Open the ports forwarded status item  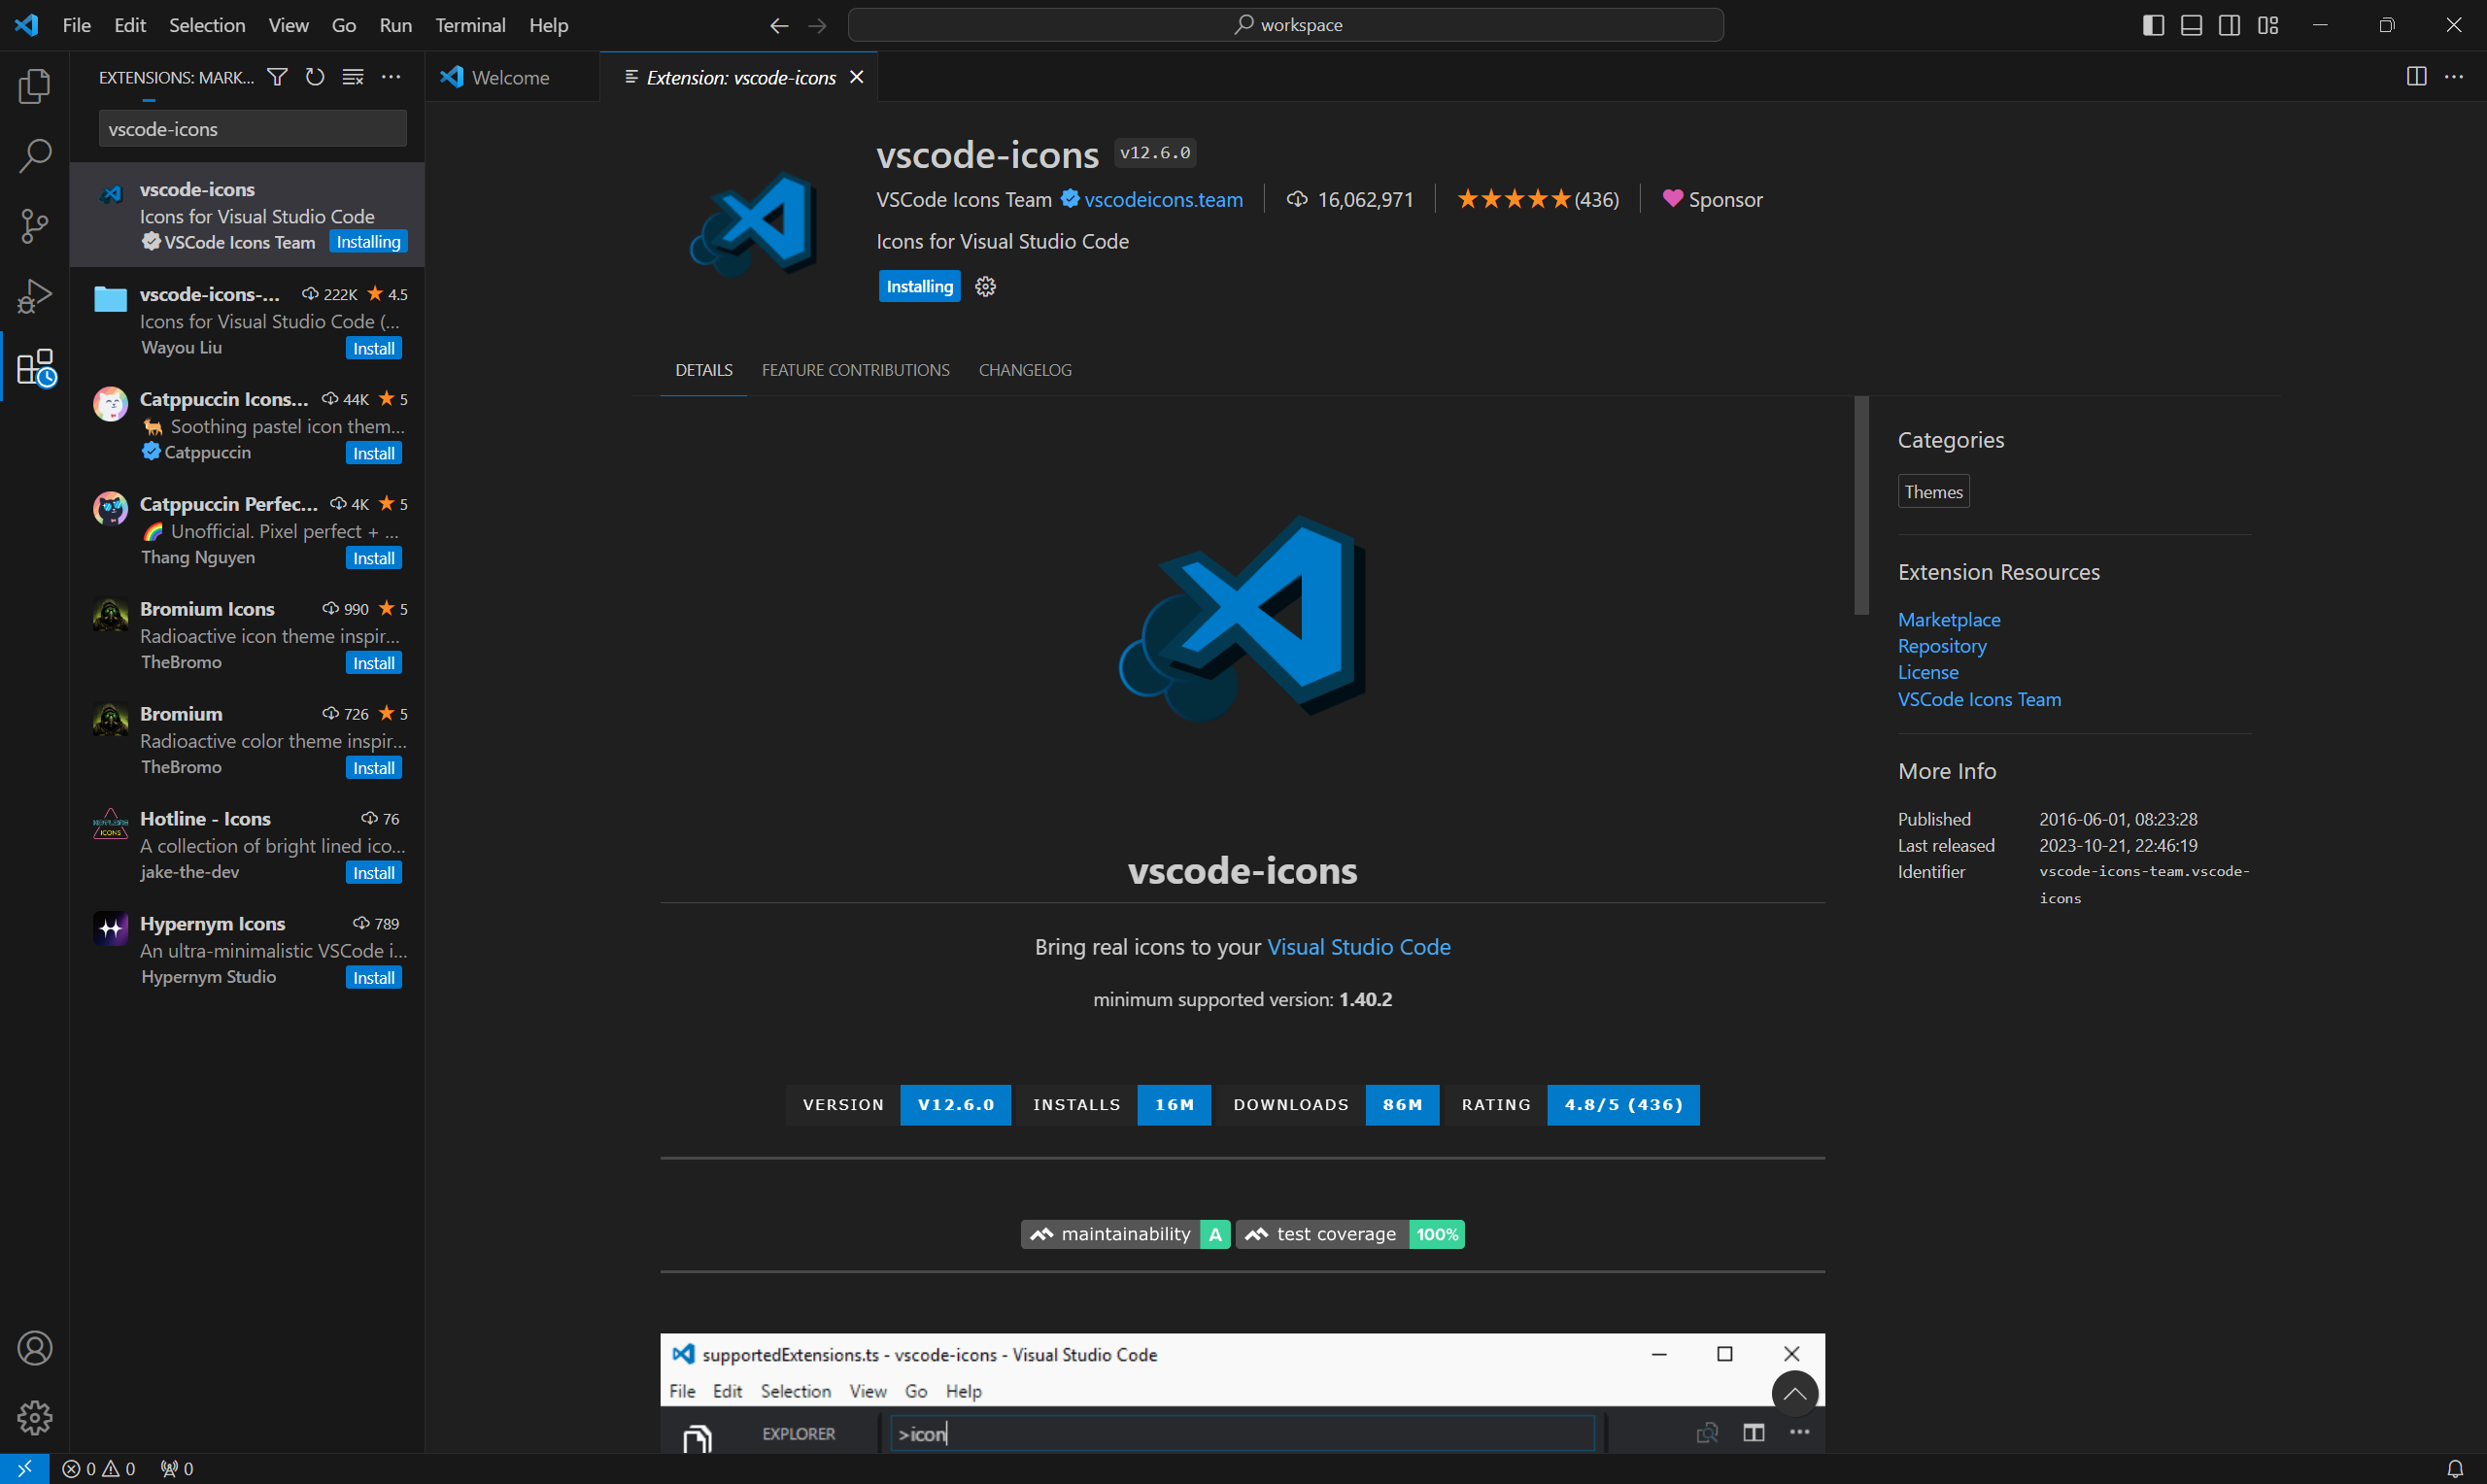(x=177, y=1468)
